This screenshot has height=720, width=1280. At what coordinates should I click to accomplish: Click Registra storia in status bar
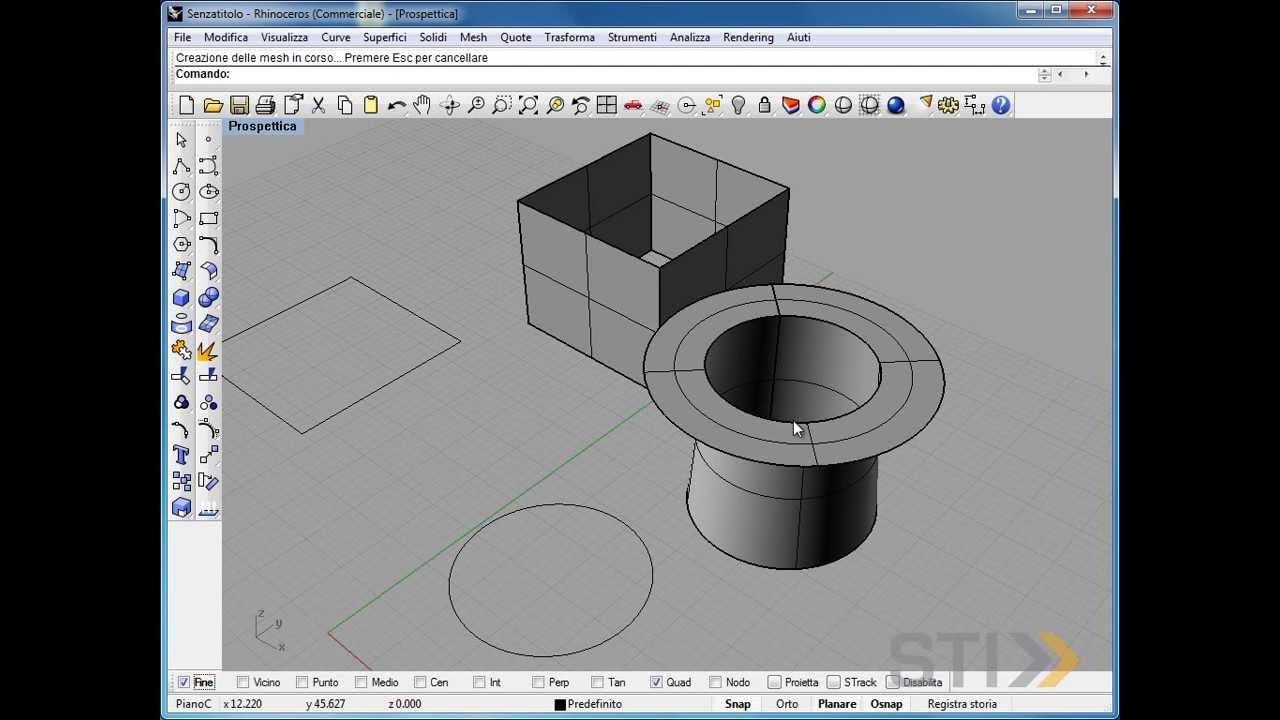[962, 704]
